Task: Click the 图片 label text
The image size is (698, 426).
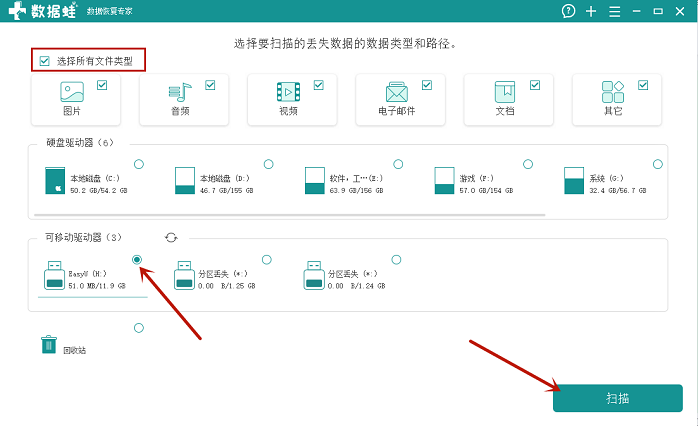Action: pyautogui.click(x=72, y=111)
